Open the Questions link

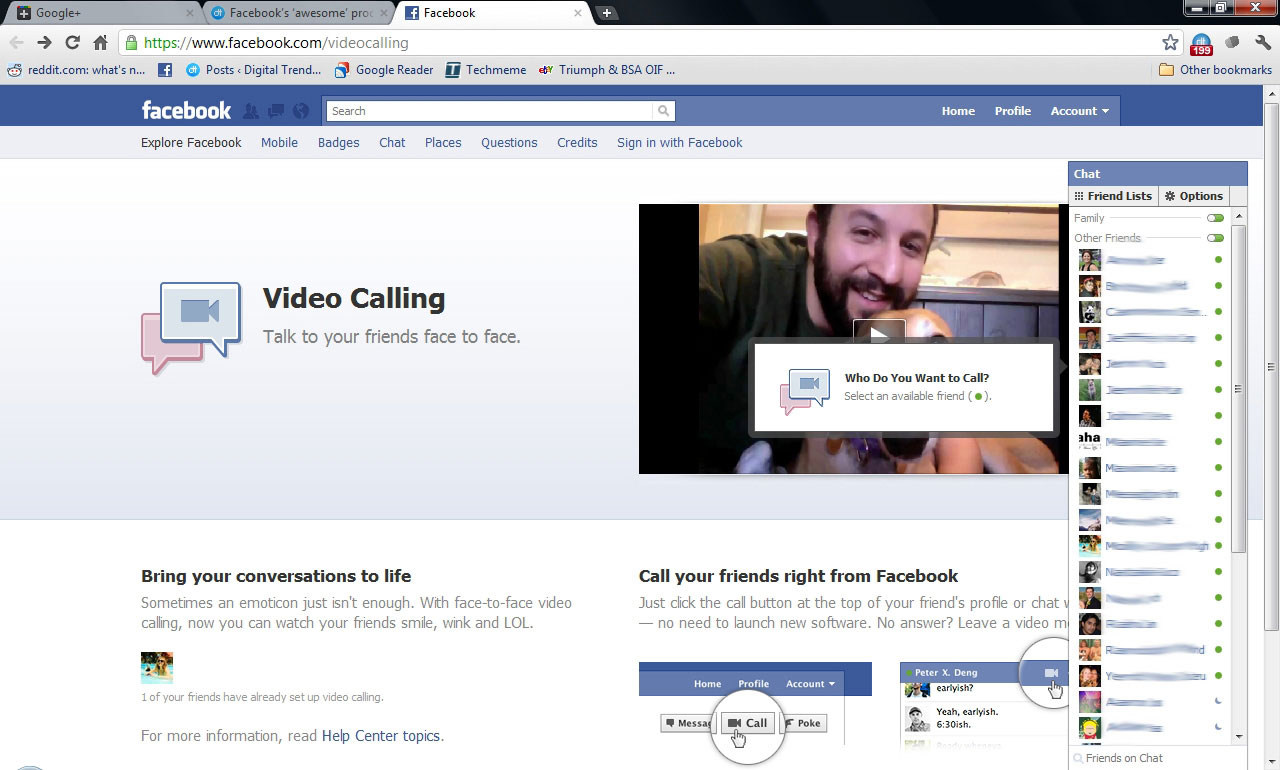pos(509,142)
